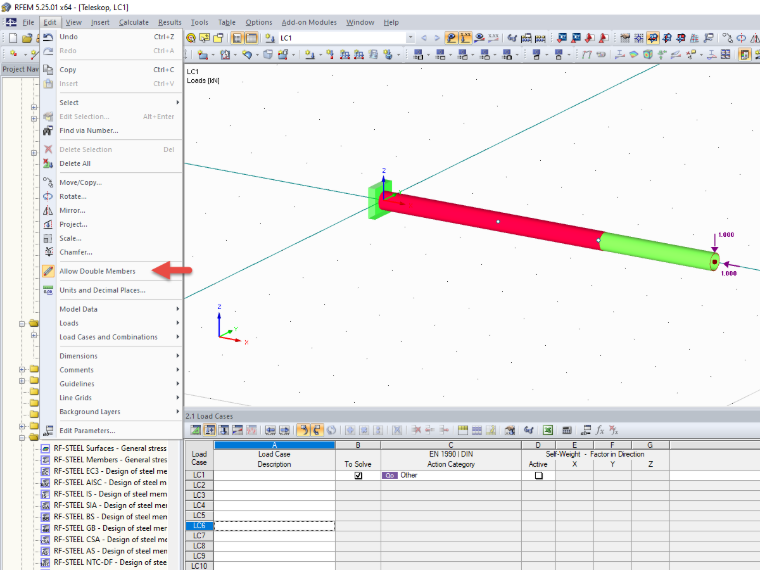The height and width of the screenshot is (570, 760).
Task: Click the calculator icon in table toolbar
Action: coord(567,430)
